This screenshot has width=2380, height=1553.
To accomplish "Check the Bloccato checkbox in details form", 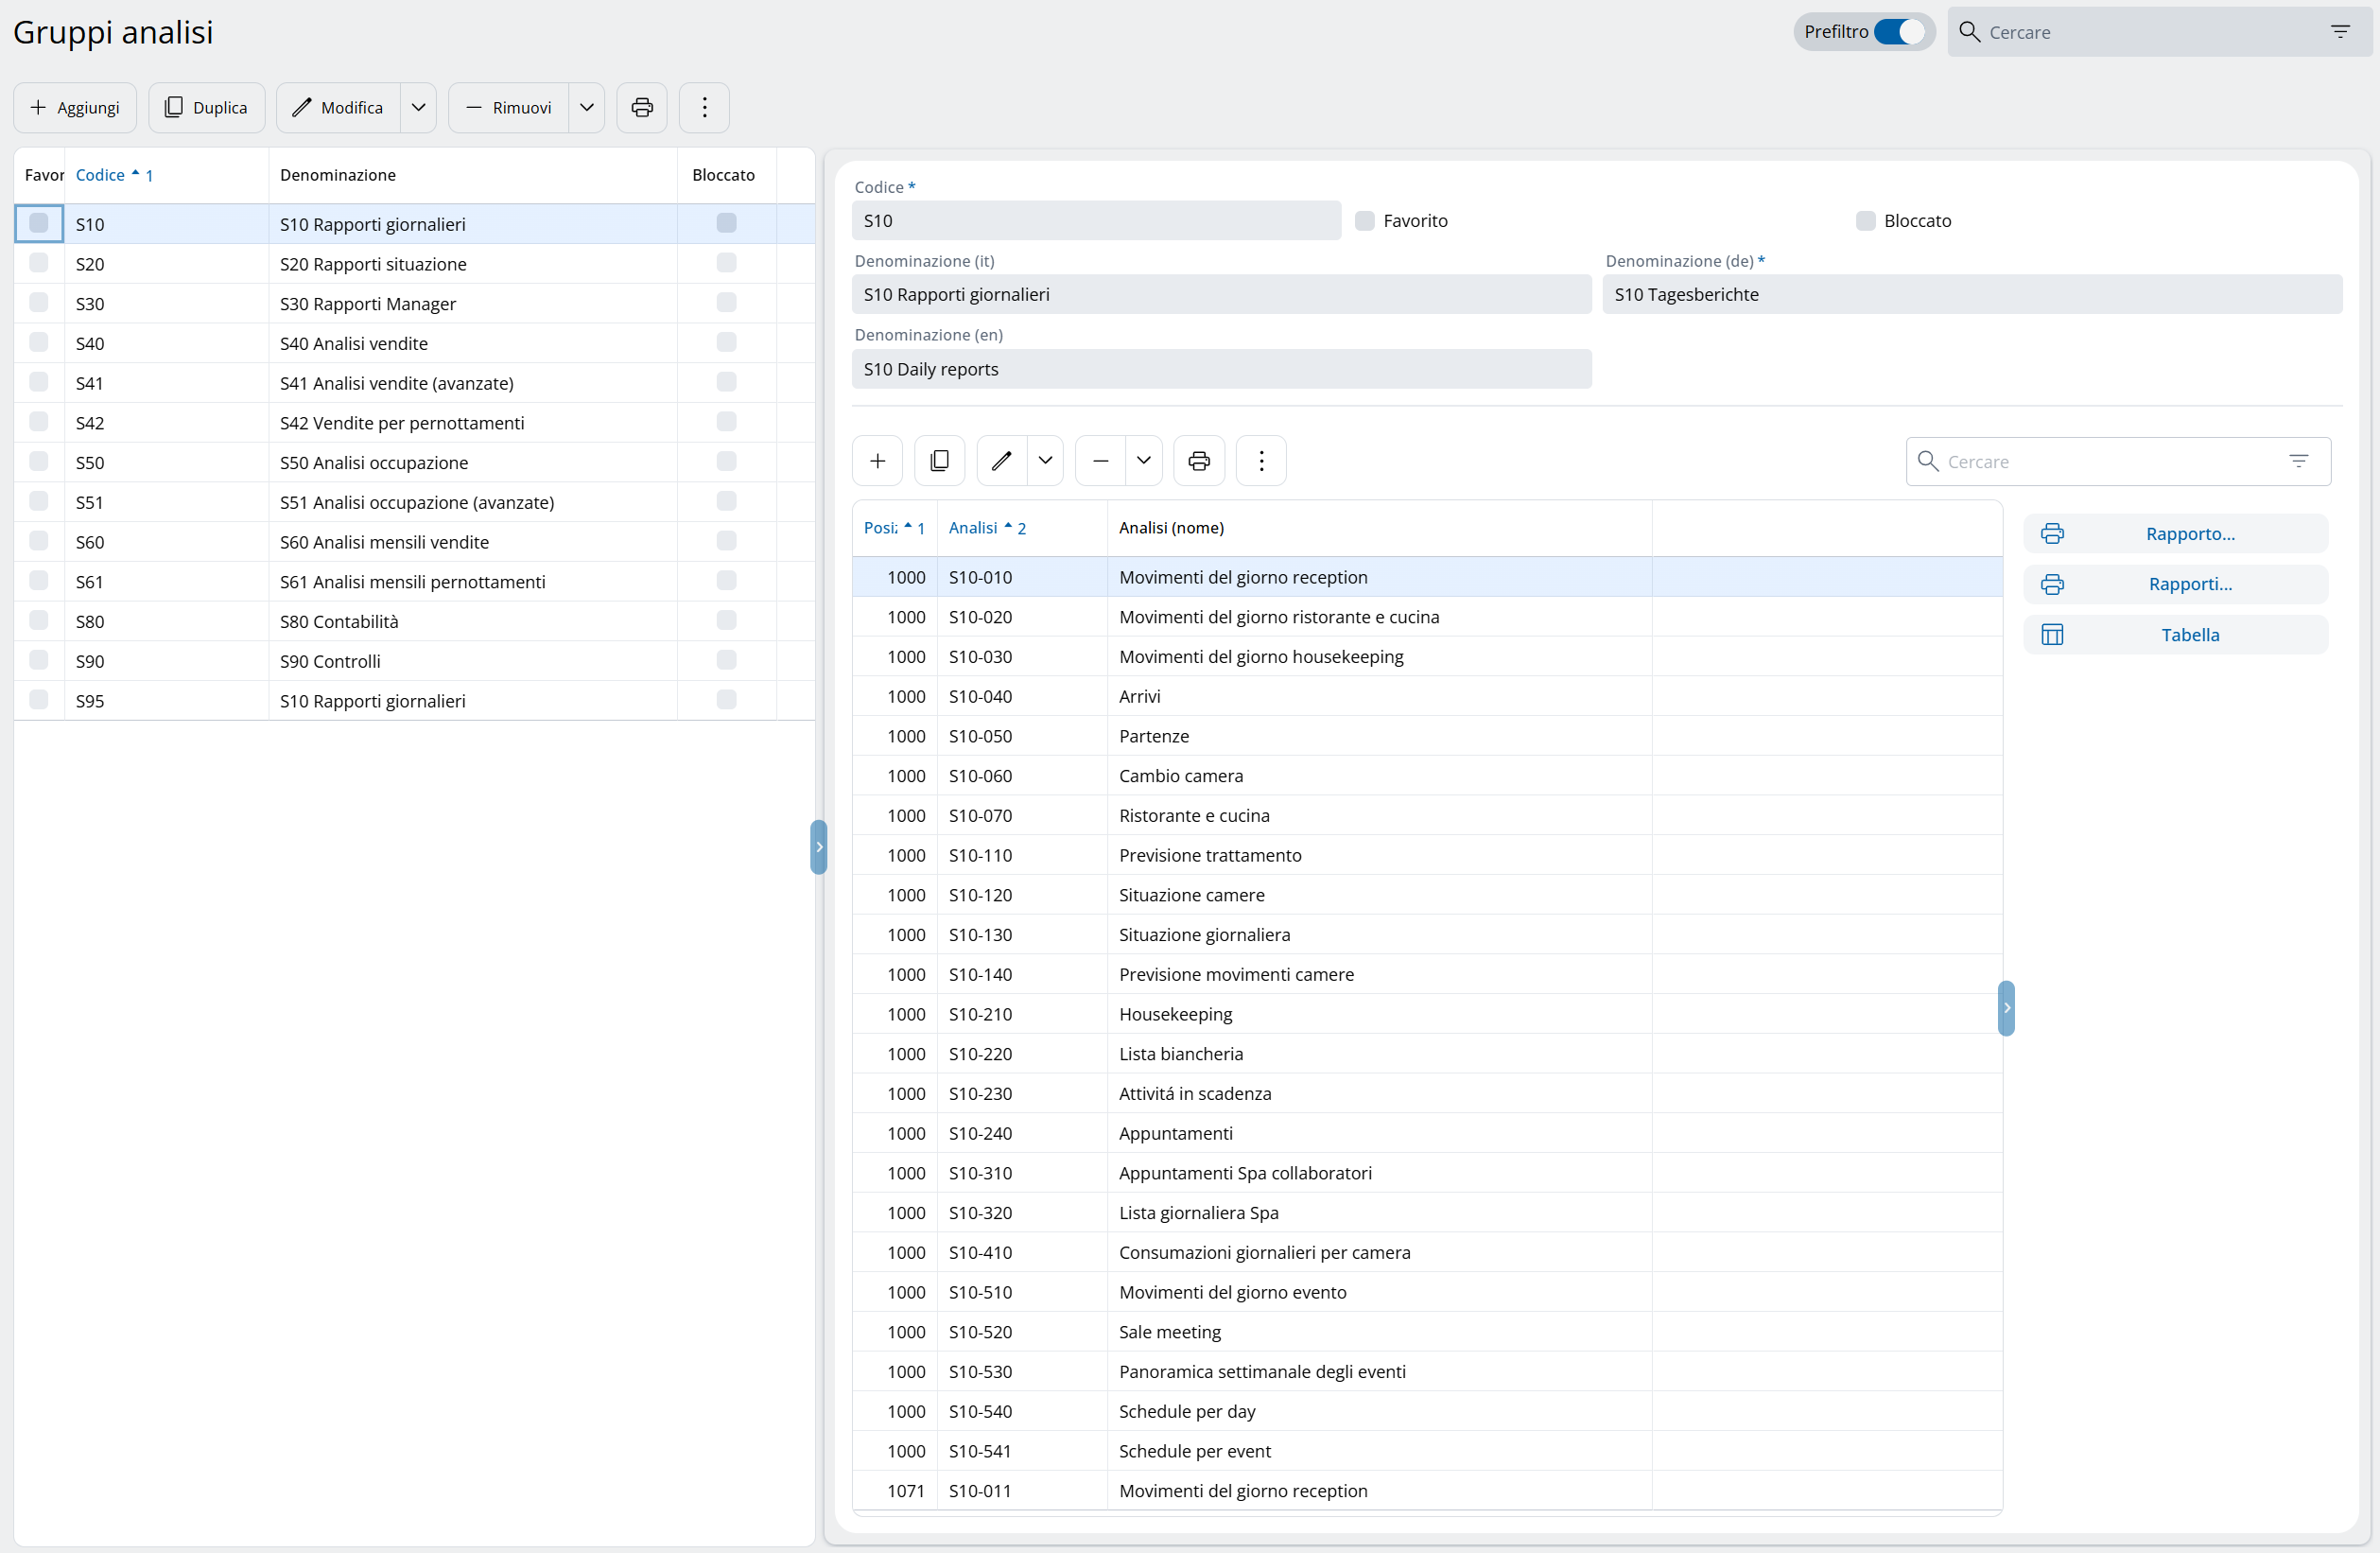I will [x=1865, y=221].
